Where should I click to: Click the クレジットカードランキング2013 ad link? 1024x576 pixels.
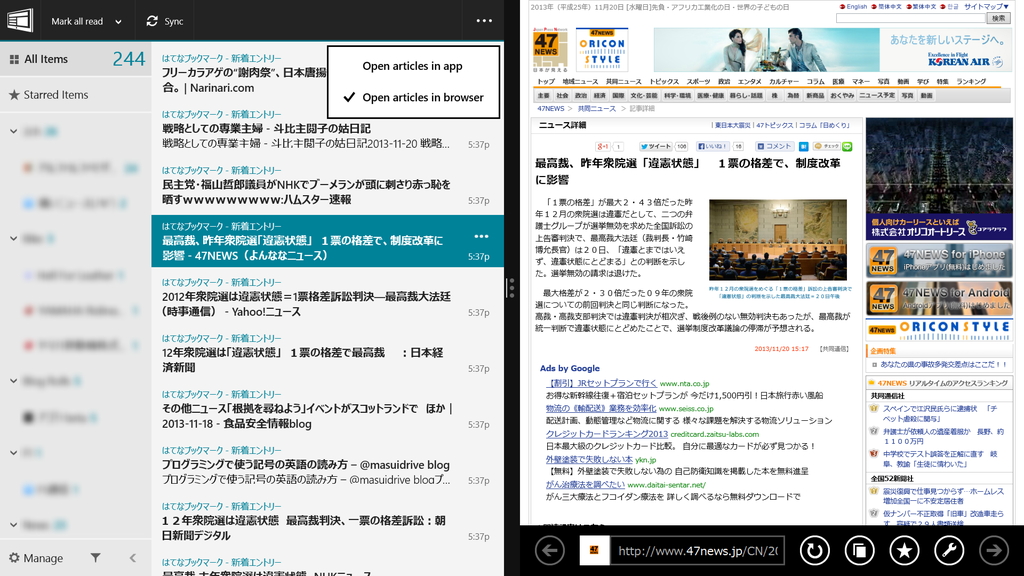click(x=607, y=434)
